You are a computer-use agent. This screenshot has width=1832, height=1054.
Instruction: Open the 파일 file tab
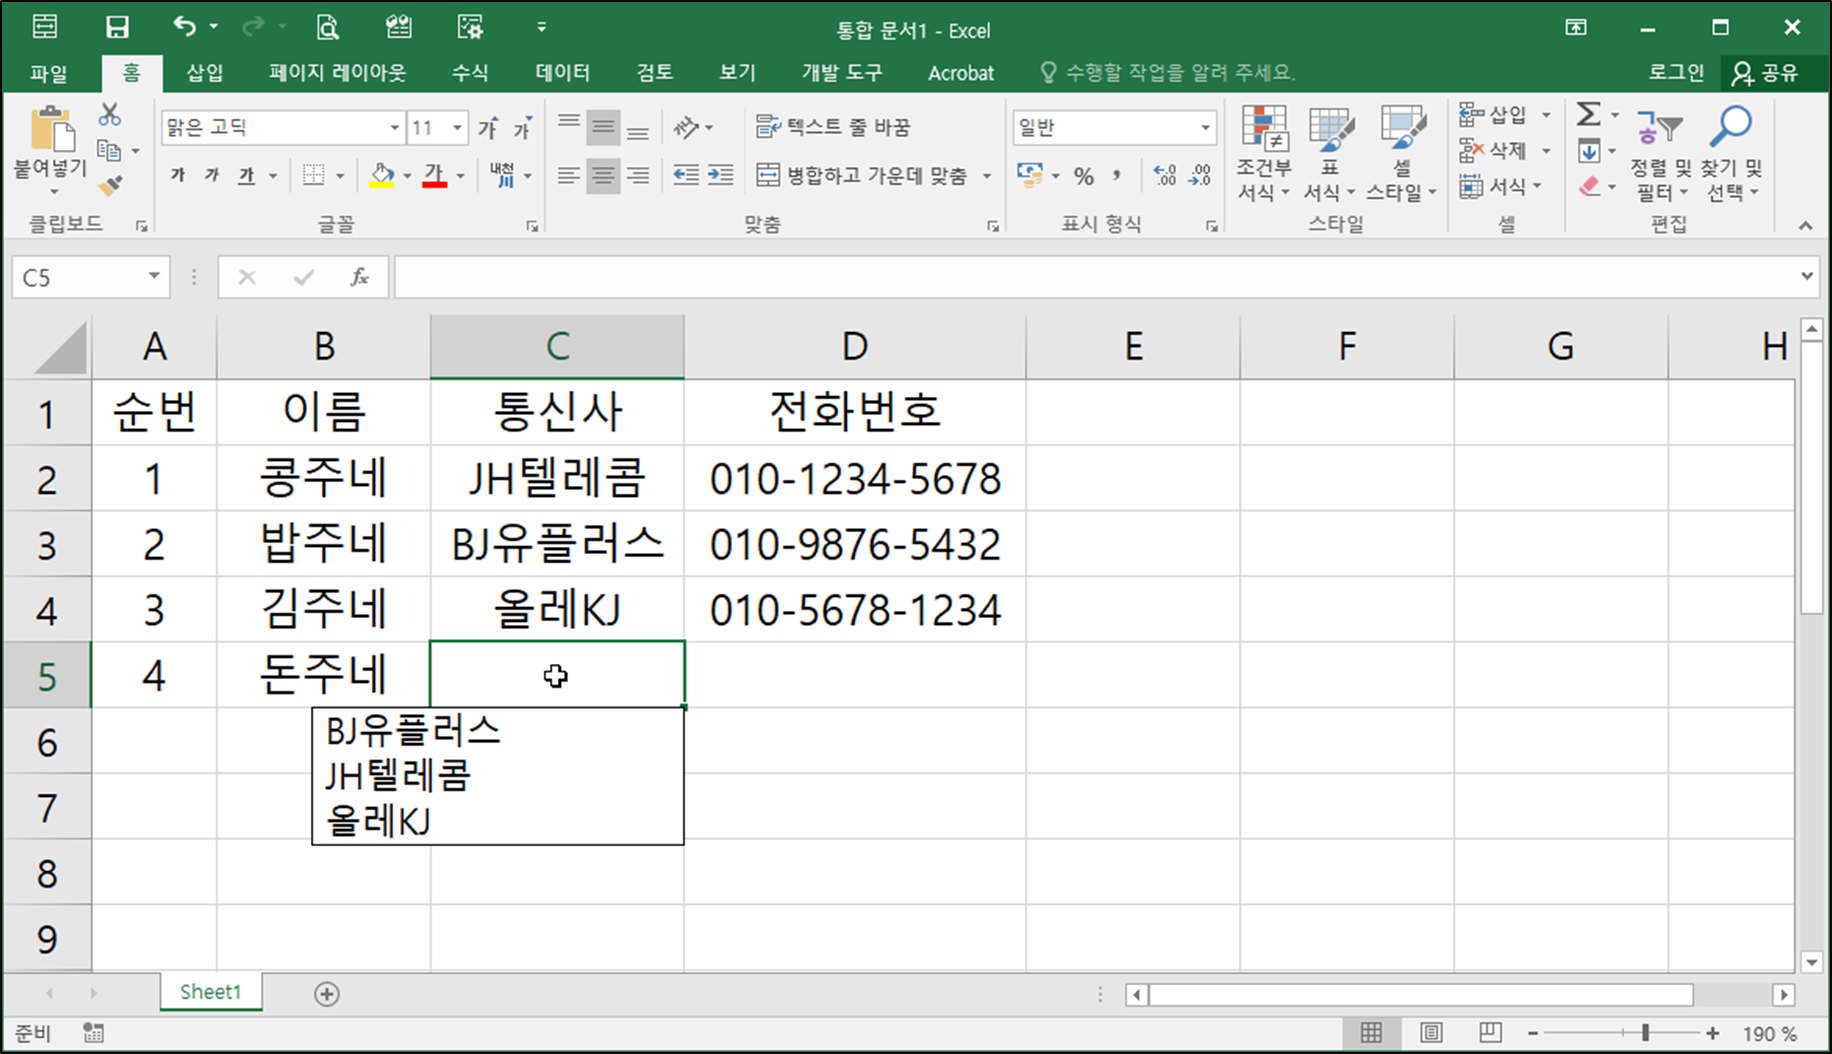click(x=48, y=73)
